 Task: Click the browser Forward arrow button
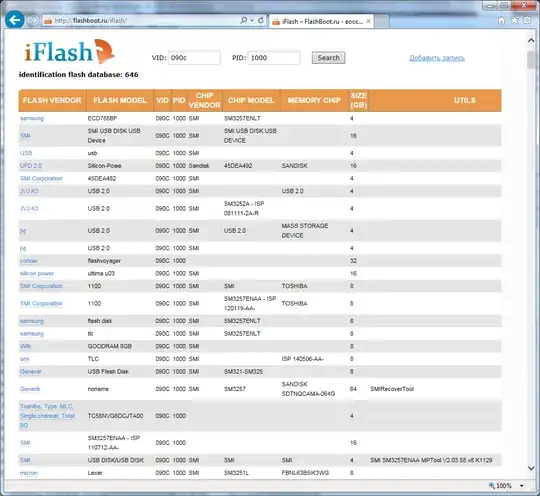click(x=33, y=21)
